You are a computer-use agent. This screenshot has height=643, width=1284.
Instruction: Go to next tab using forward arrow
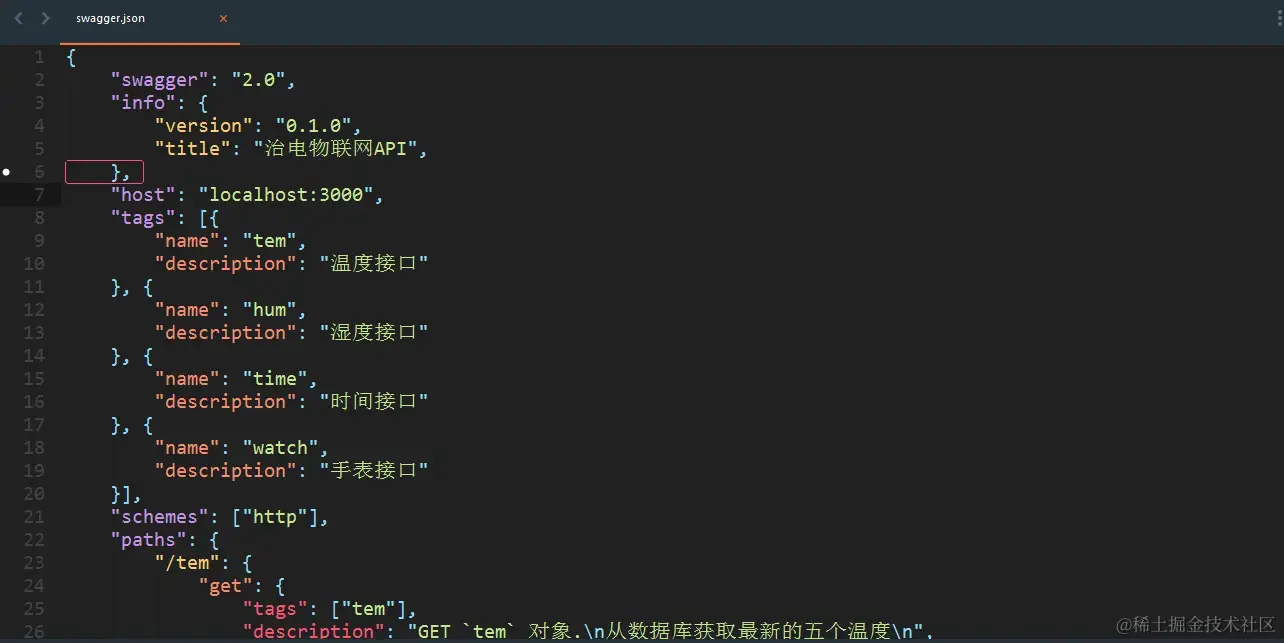pos(45,18)
